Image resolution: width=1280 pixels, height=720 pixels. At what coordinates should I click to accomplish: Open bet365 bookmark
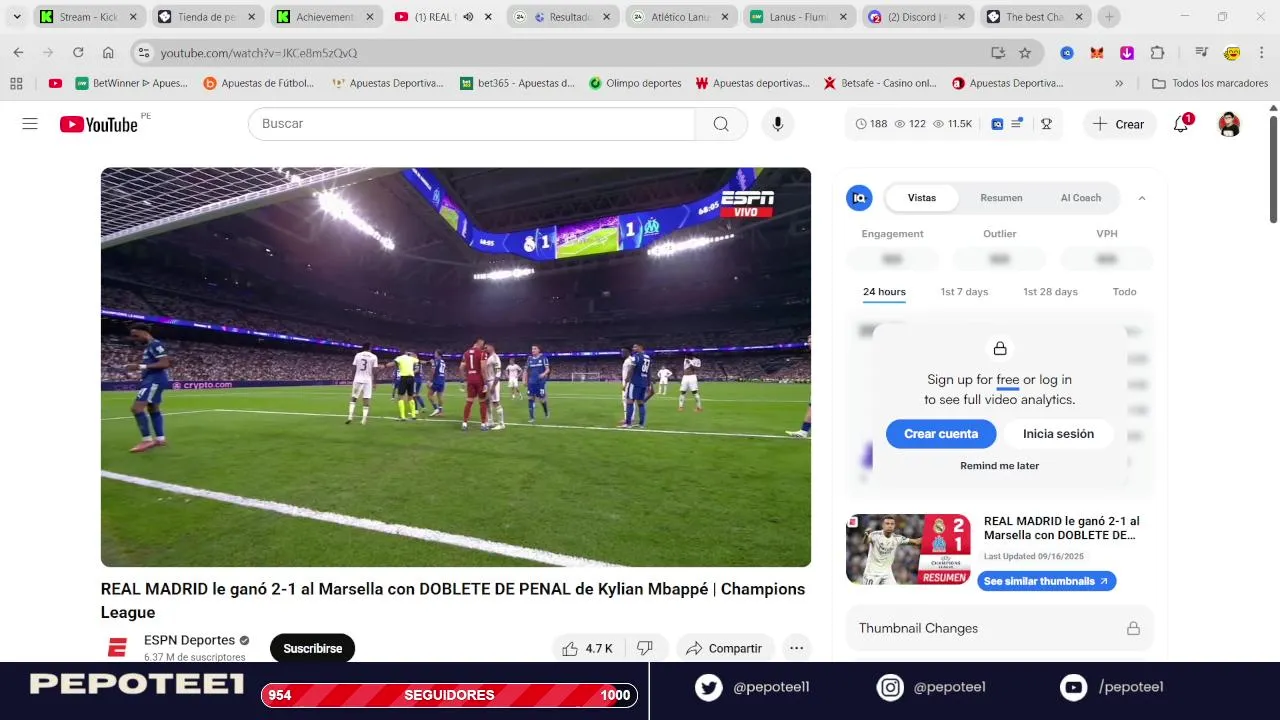[517, 83]
